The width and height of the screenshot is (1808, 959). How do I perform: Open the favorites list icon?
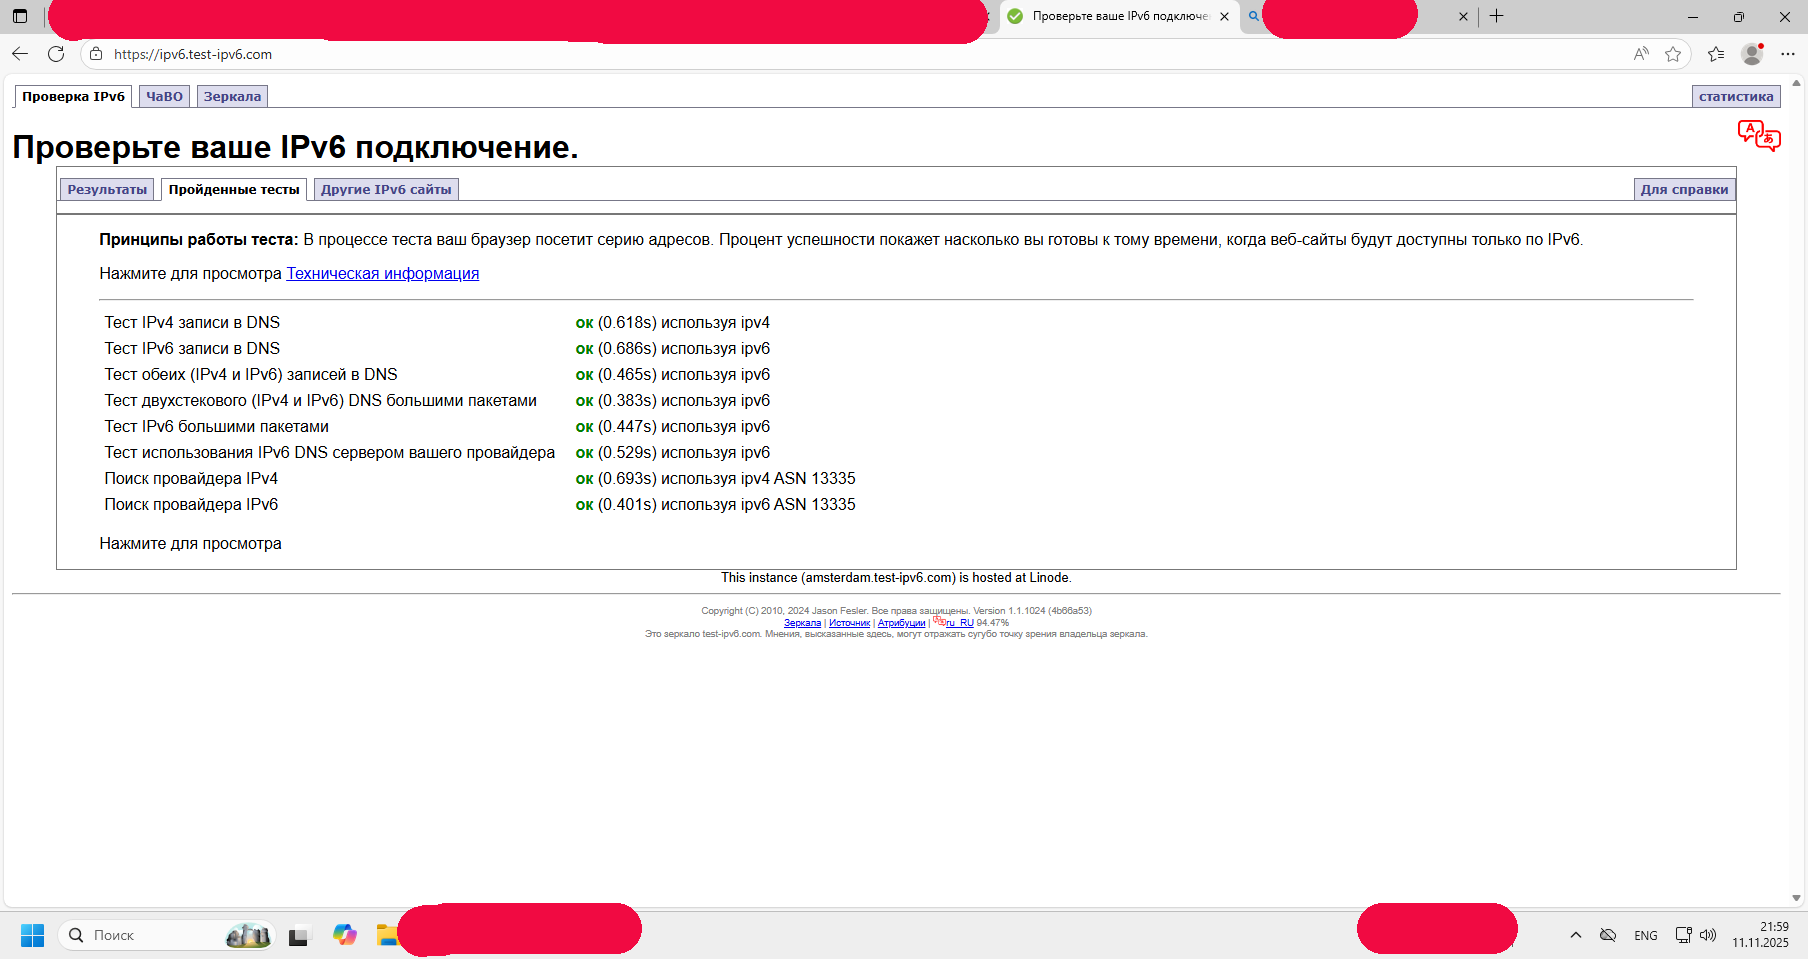(1716, 54)
